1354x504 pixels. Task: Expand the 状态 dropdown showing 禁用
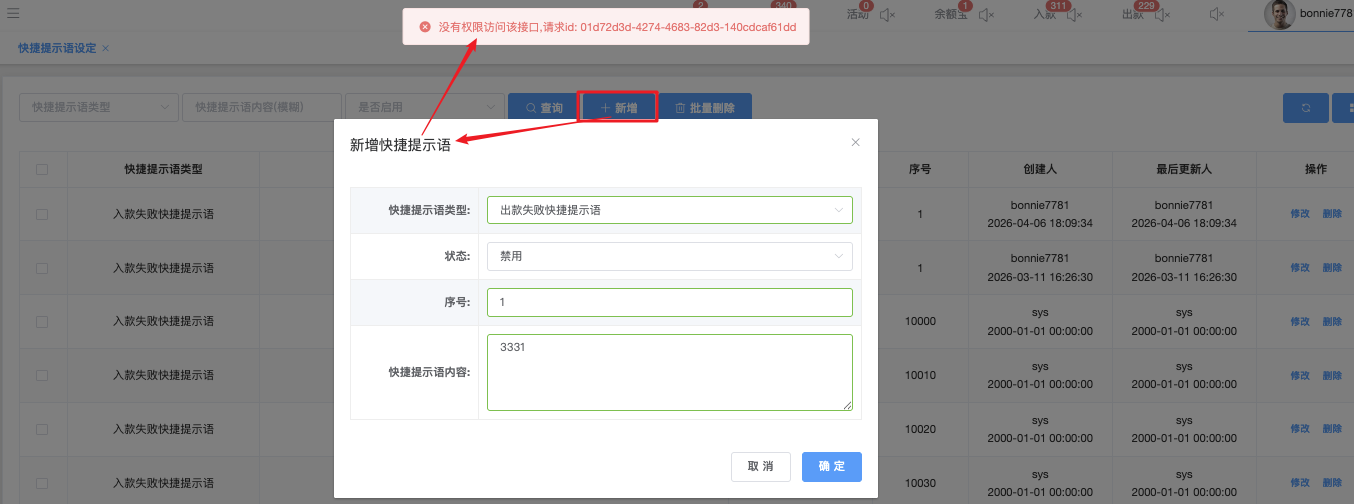tap(669, 256)
